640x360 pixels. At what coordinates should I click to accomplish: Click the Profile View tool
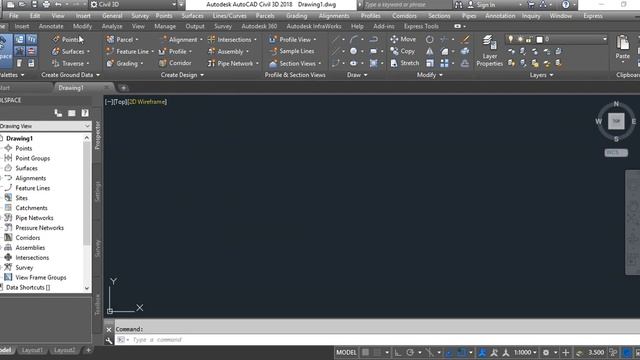click(292, 40)
